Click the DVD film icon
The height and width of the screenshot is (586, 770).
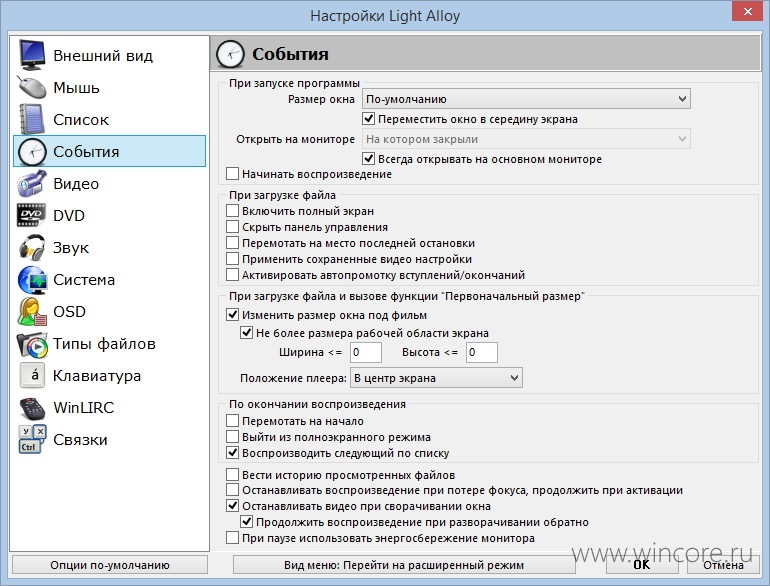[31, 215]
